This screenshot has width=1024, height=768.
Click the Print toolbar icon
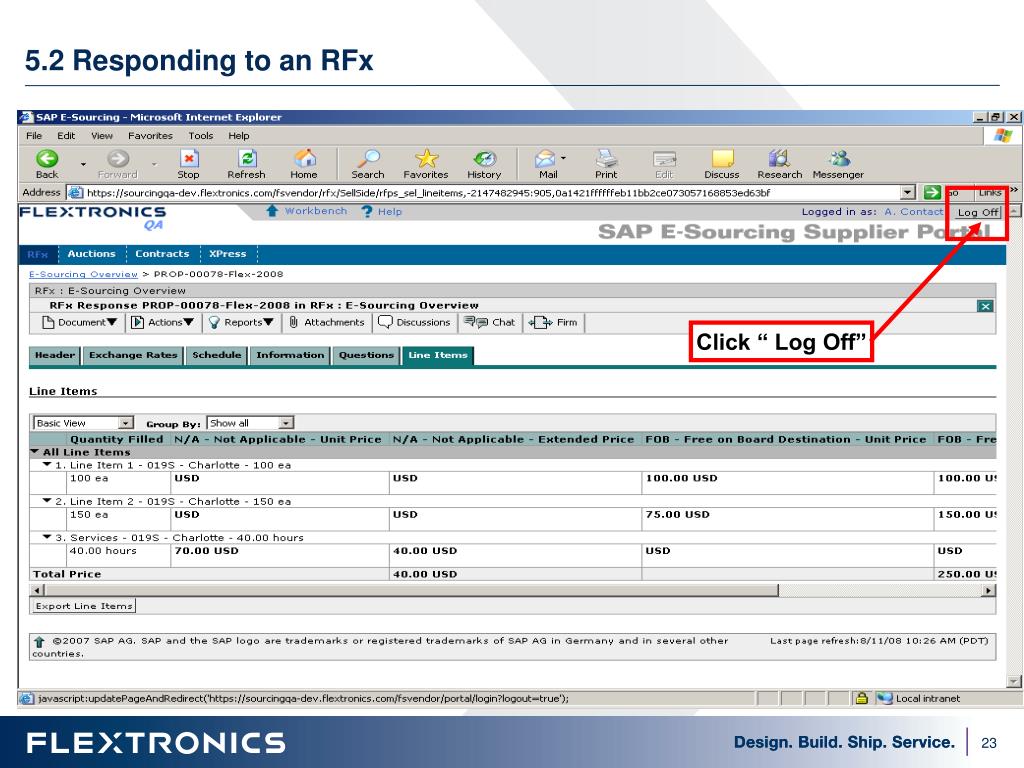tap(606, 164)
